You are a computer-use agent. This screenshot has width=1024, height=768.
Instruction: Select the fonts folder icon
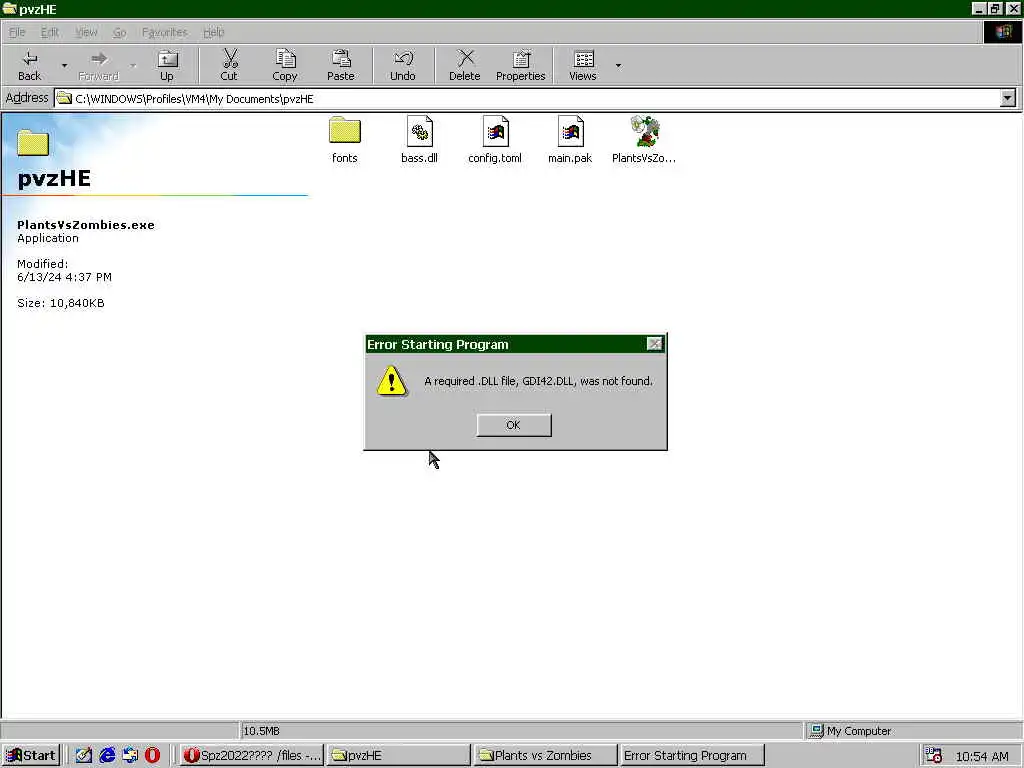click(x=345, y=131)
